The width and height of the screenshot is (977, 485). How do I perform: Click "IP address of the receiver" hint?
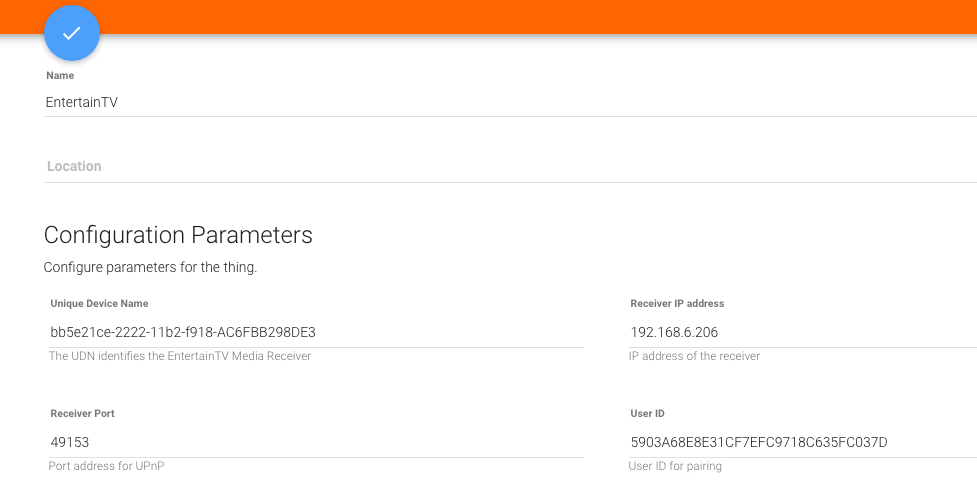coord(694,356)
